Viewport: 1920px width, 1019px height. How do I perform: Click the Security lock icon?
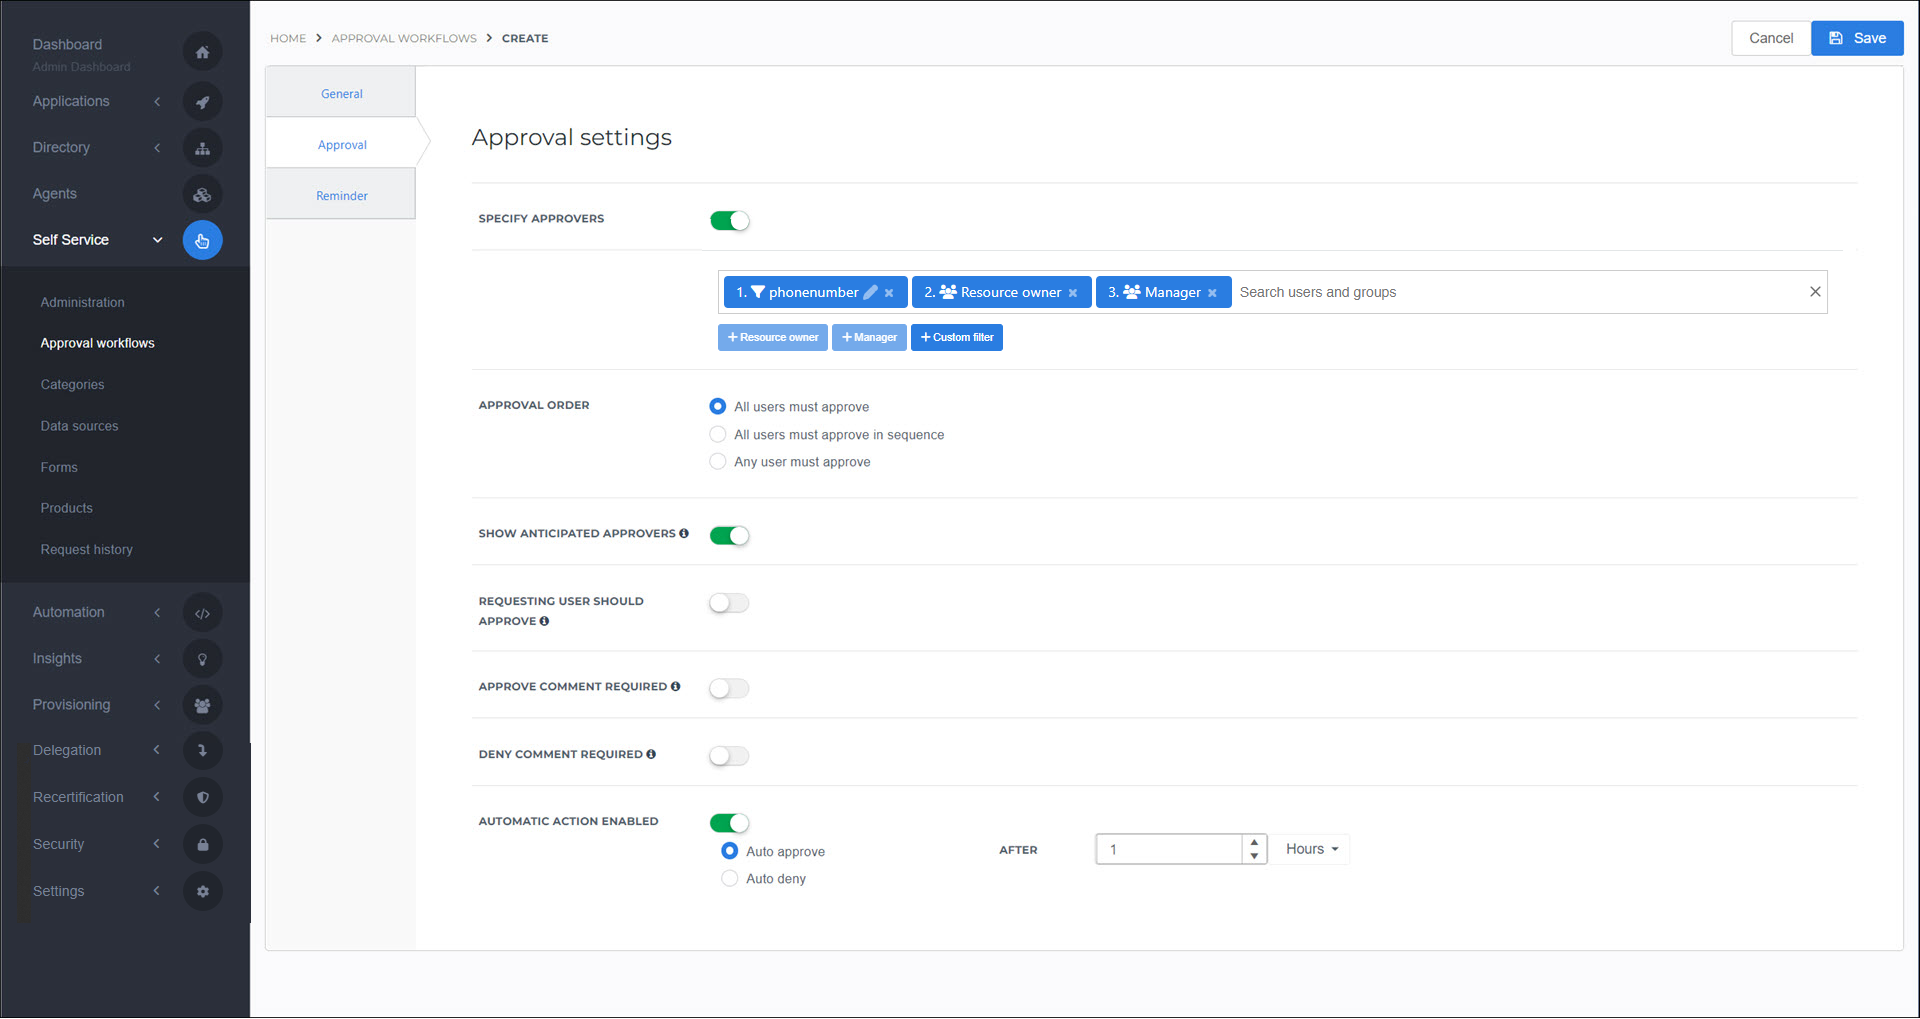[203, 844]
